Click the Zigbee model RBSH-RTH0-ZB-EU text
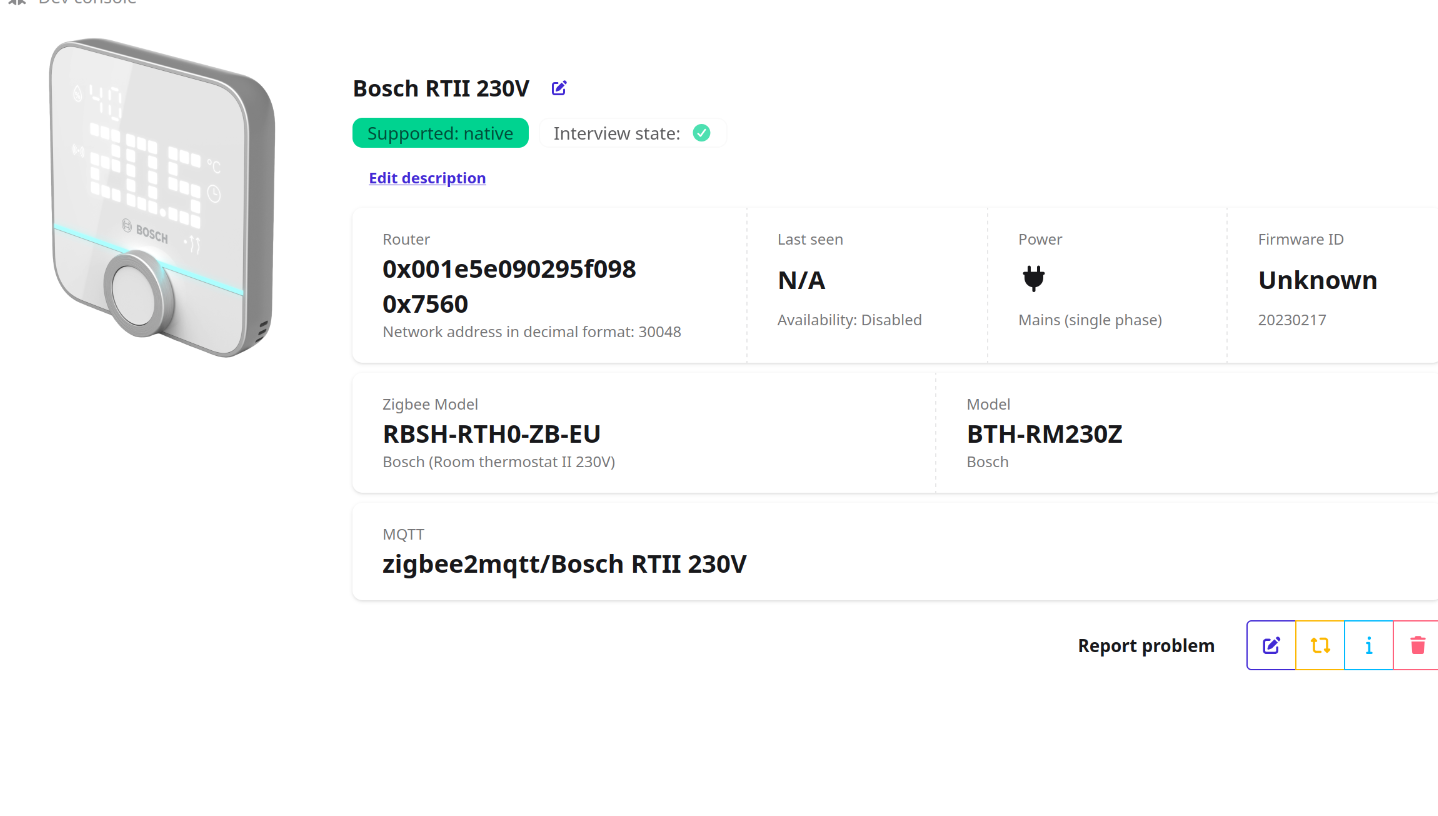 tap(491, 434)
